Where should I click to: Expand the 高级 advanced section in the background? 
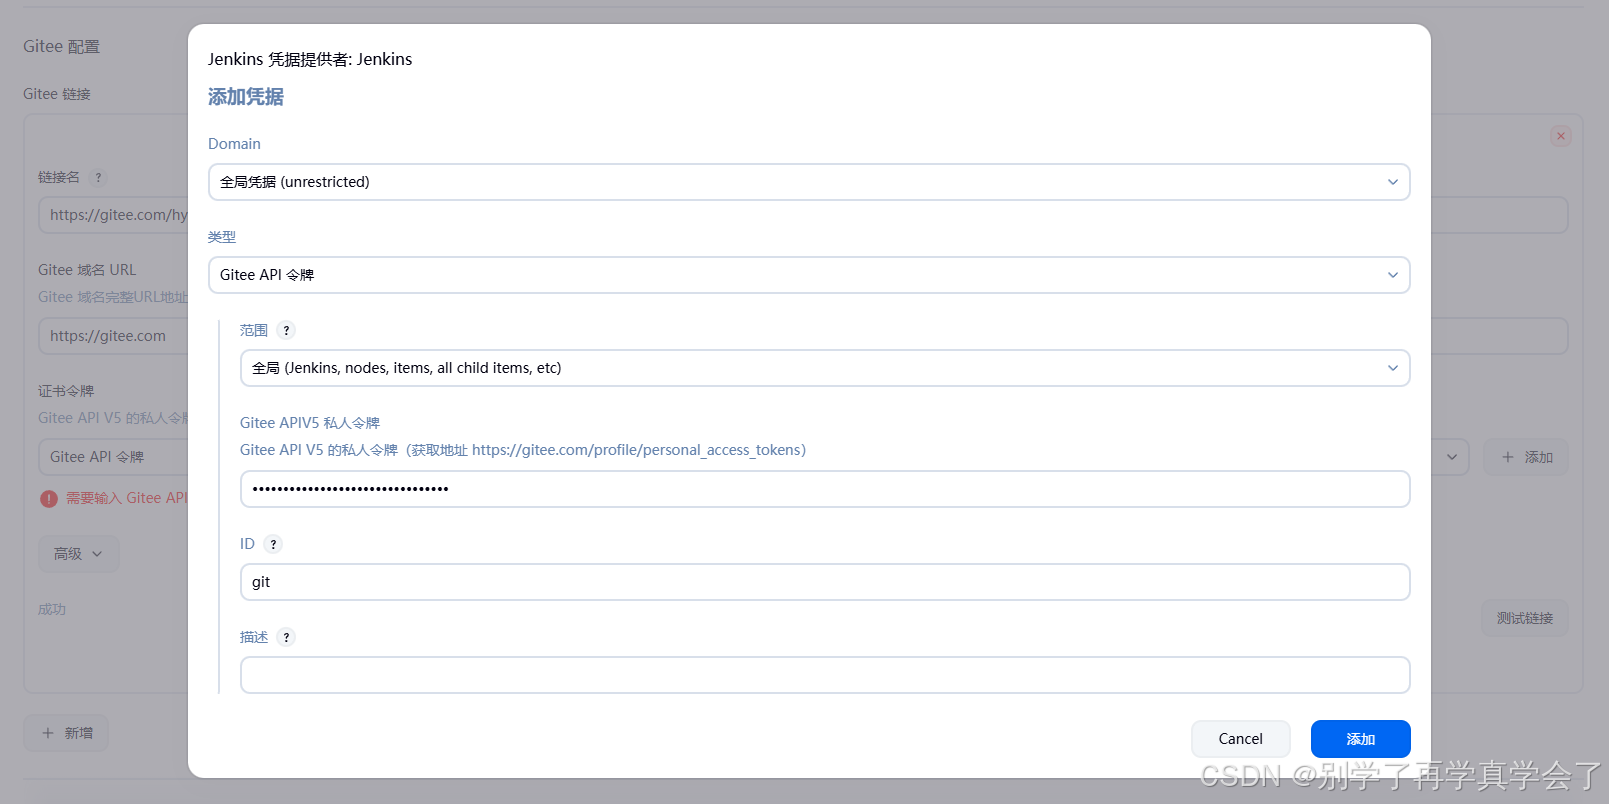79,554
